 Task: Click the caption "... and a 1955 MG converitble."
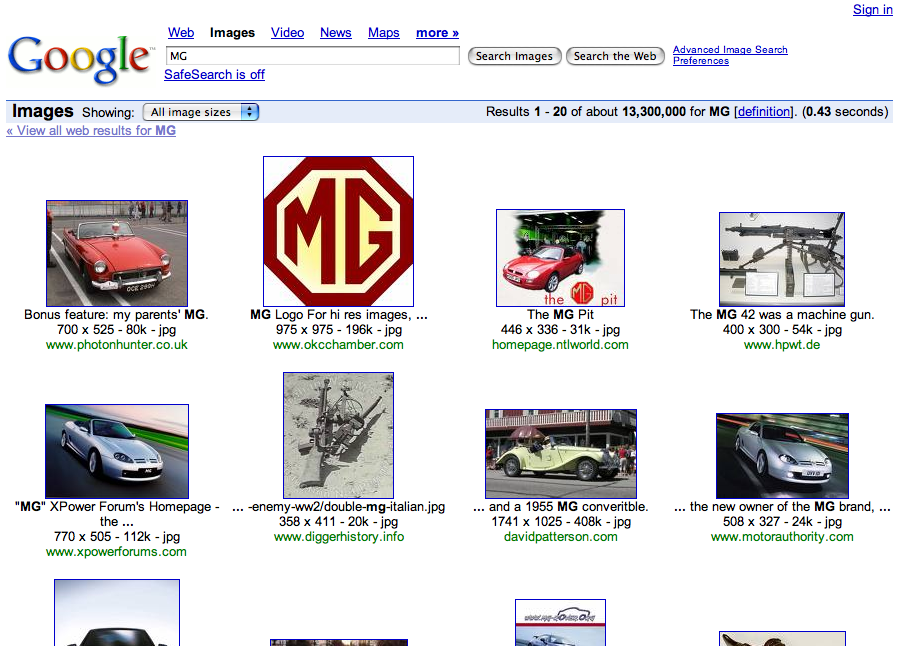pos(561,506)
